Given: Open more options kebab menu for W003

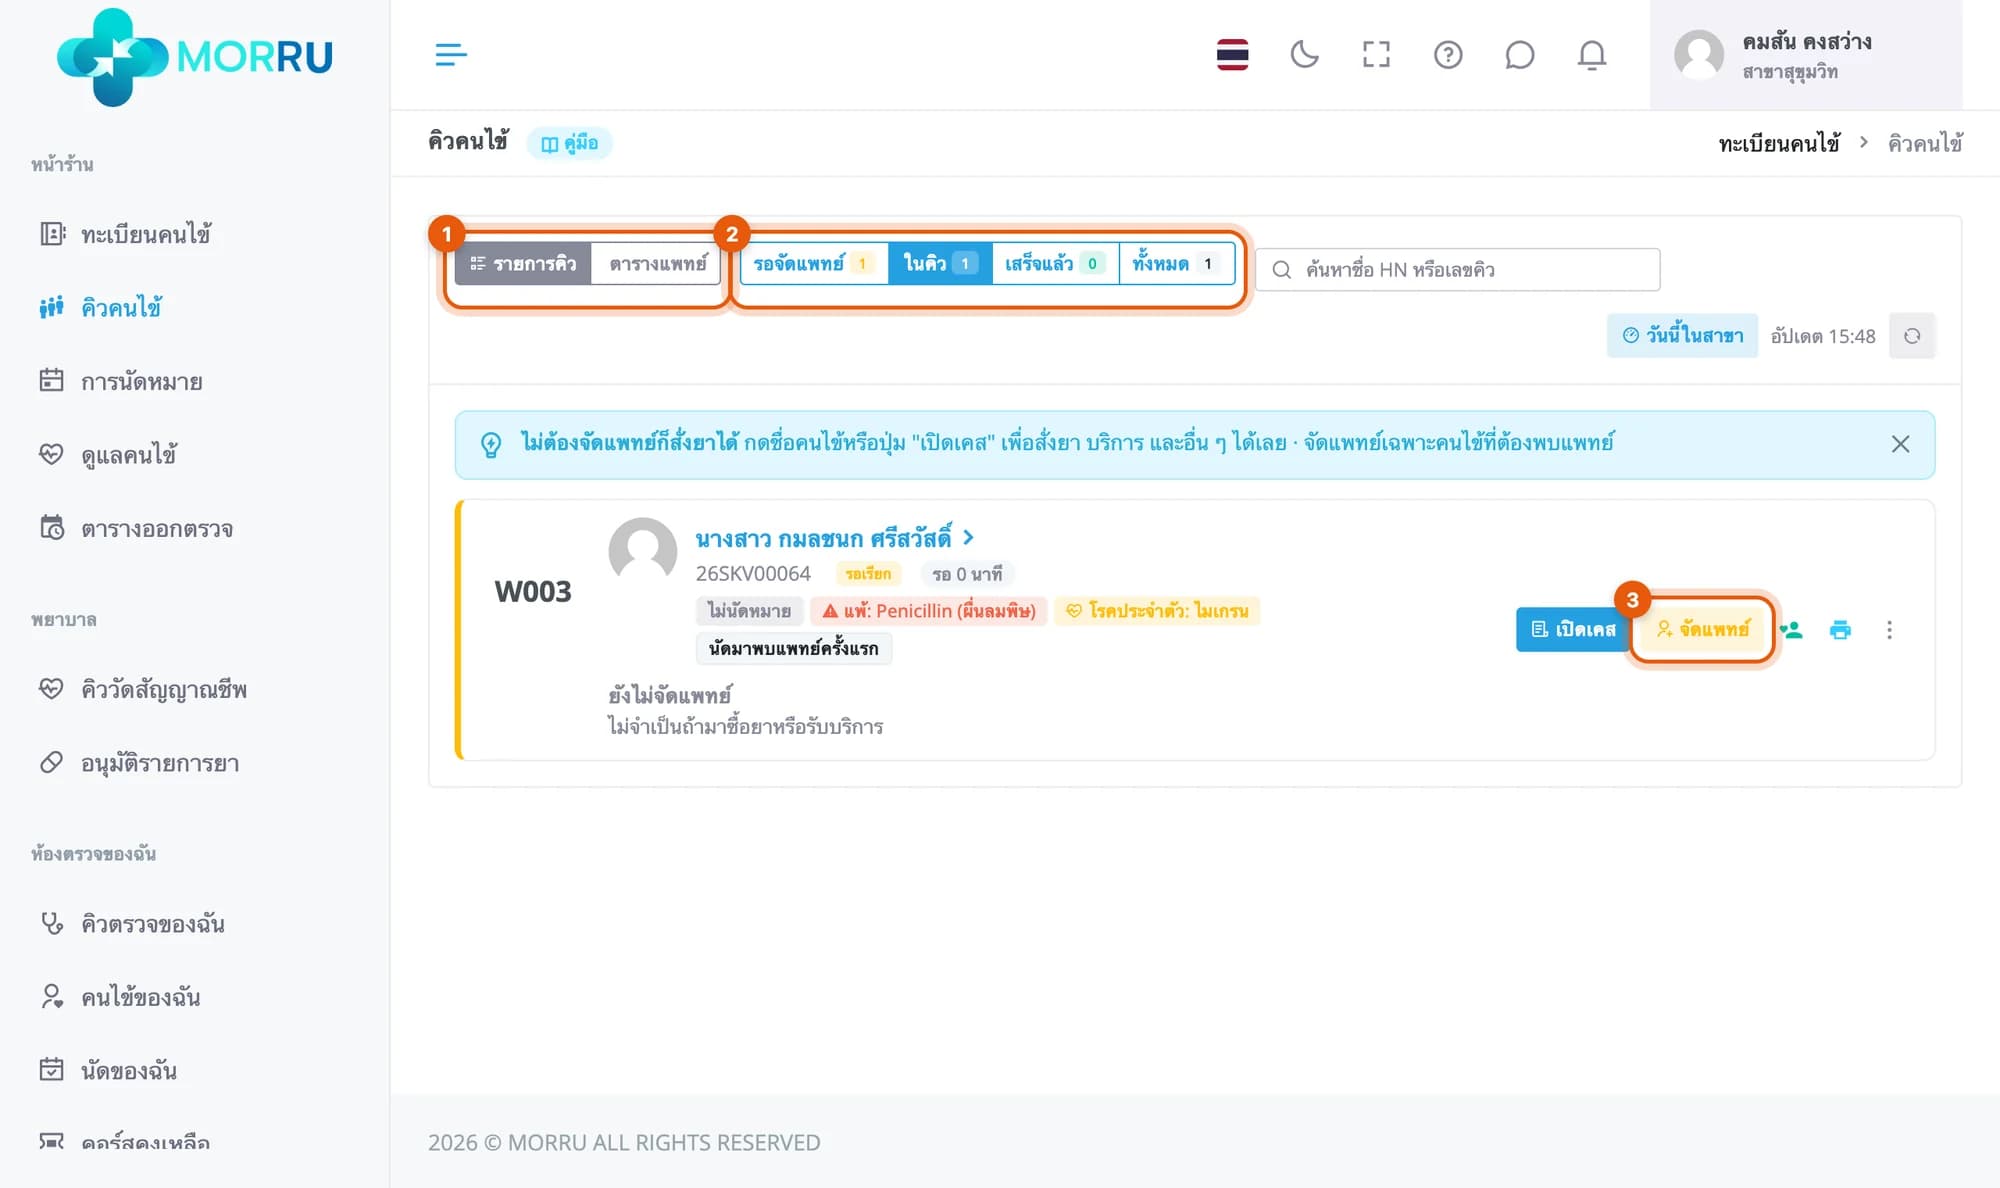Looking at the screenshot, I should point(1889,630).
